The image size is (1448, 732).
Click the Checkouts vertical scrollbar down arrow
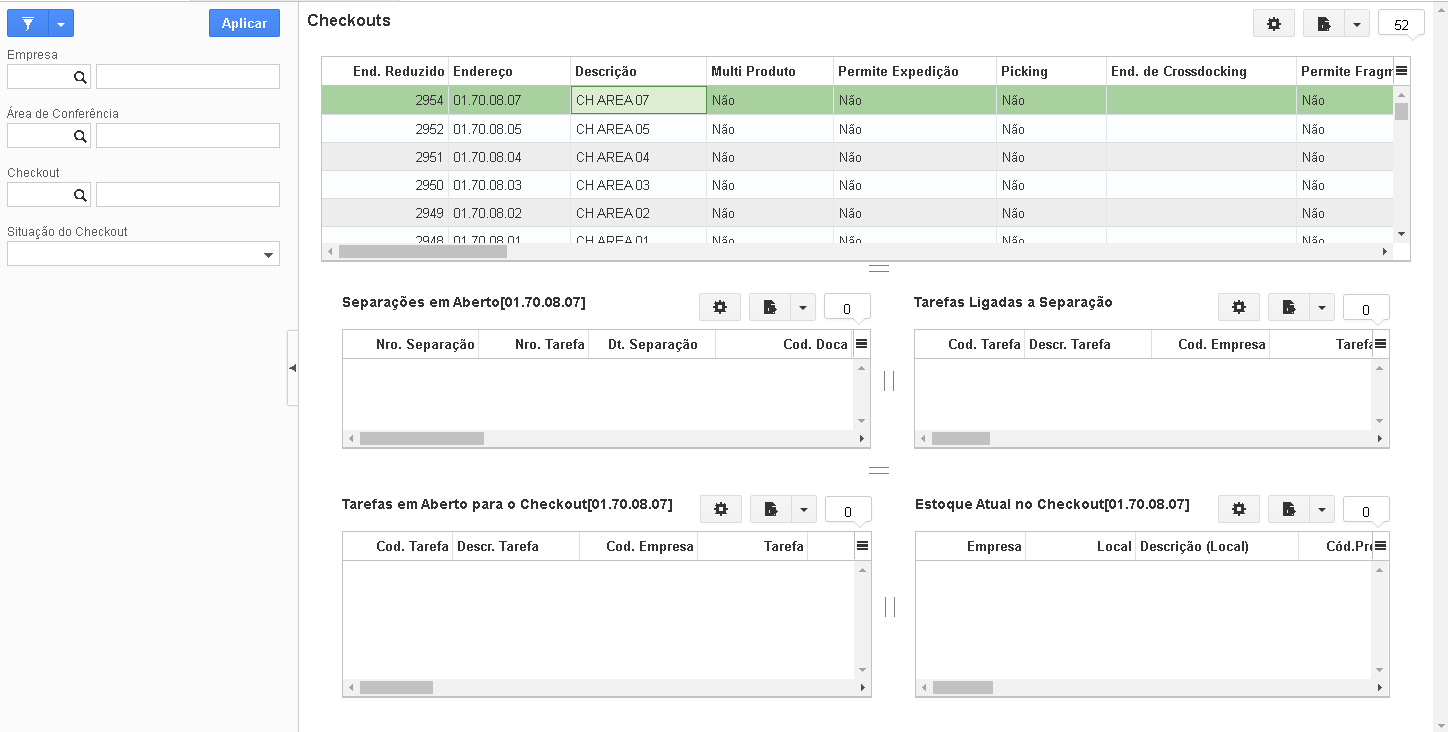pos(1401,233)
